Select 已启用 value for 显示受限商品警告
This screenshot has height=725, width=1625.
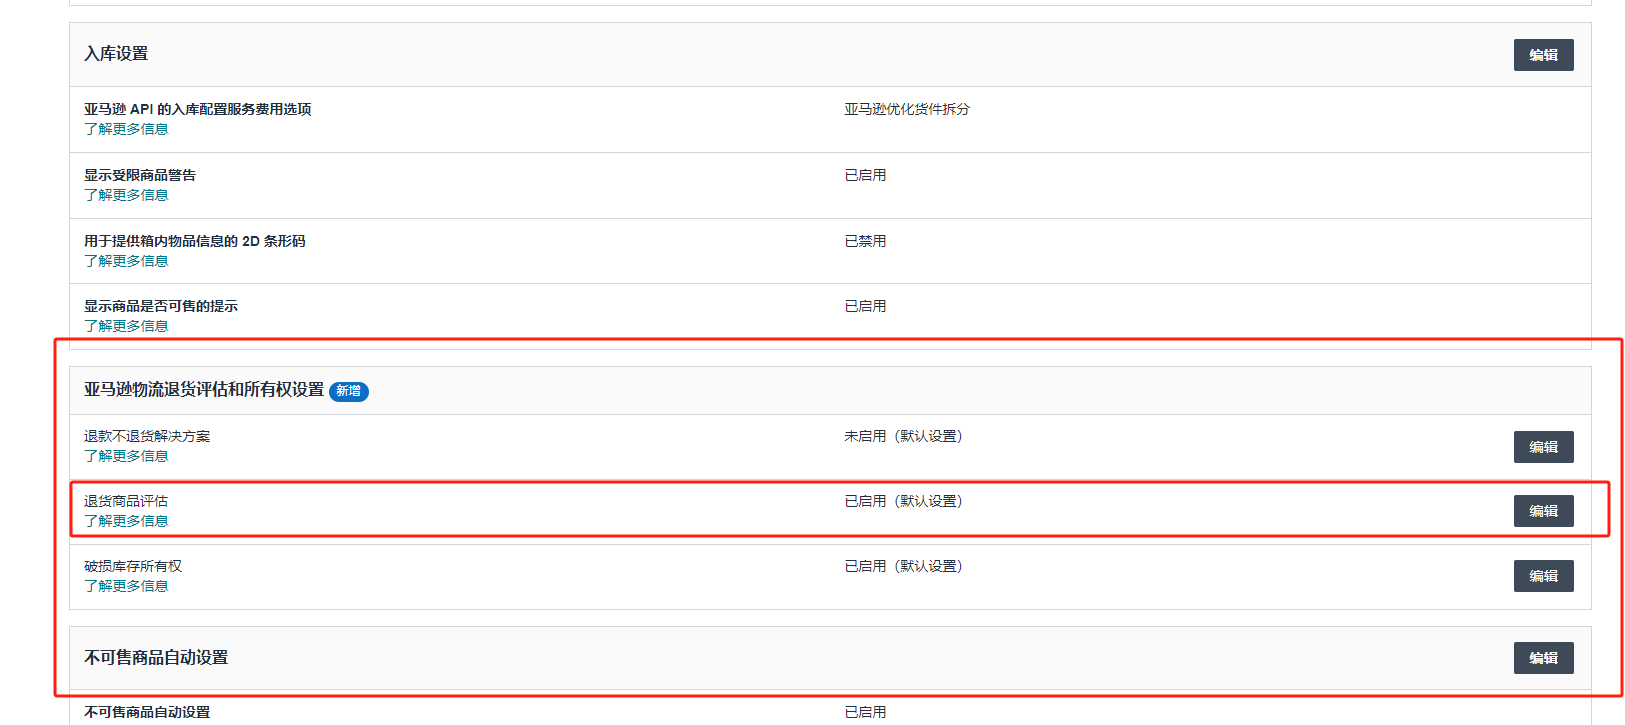click(865, 175)
